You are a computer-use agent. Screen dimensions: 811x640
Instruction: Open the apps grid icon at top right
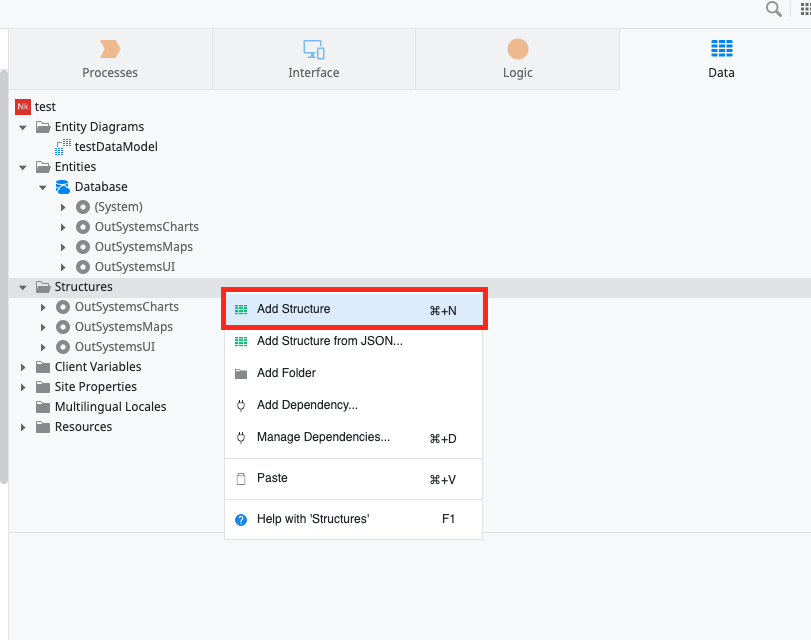tap(805, 9)
